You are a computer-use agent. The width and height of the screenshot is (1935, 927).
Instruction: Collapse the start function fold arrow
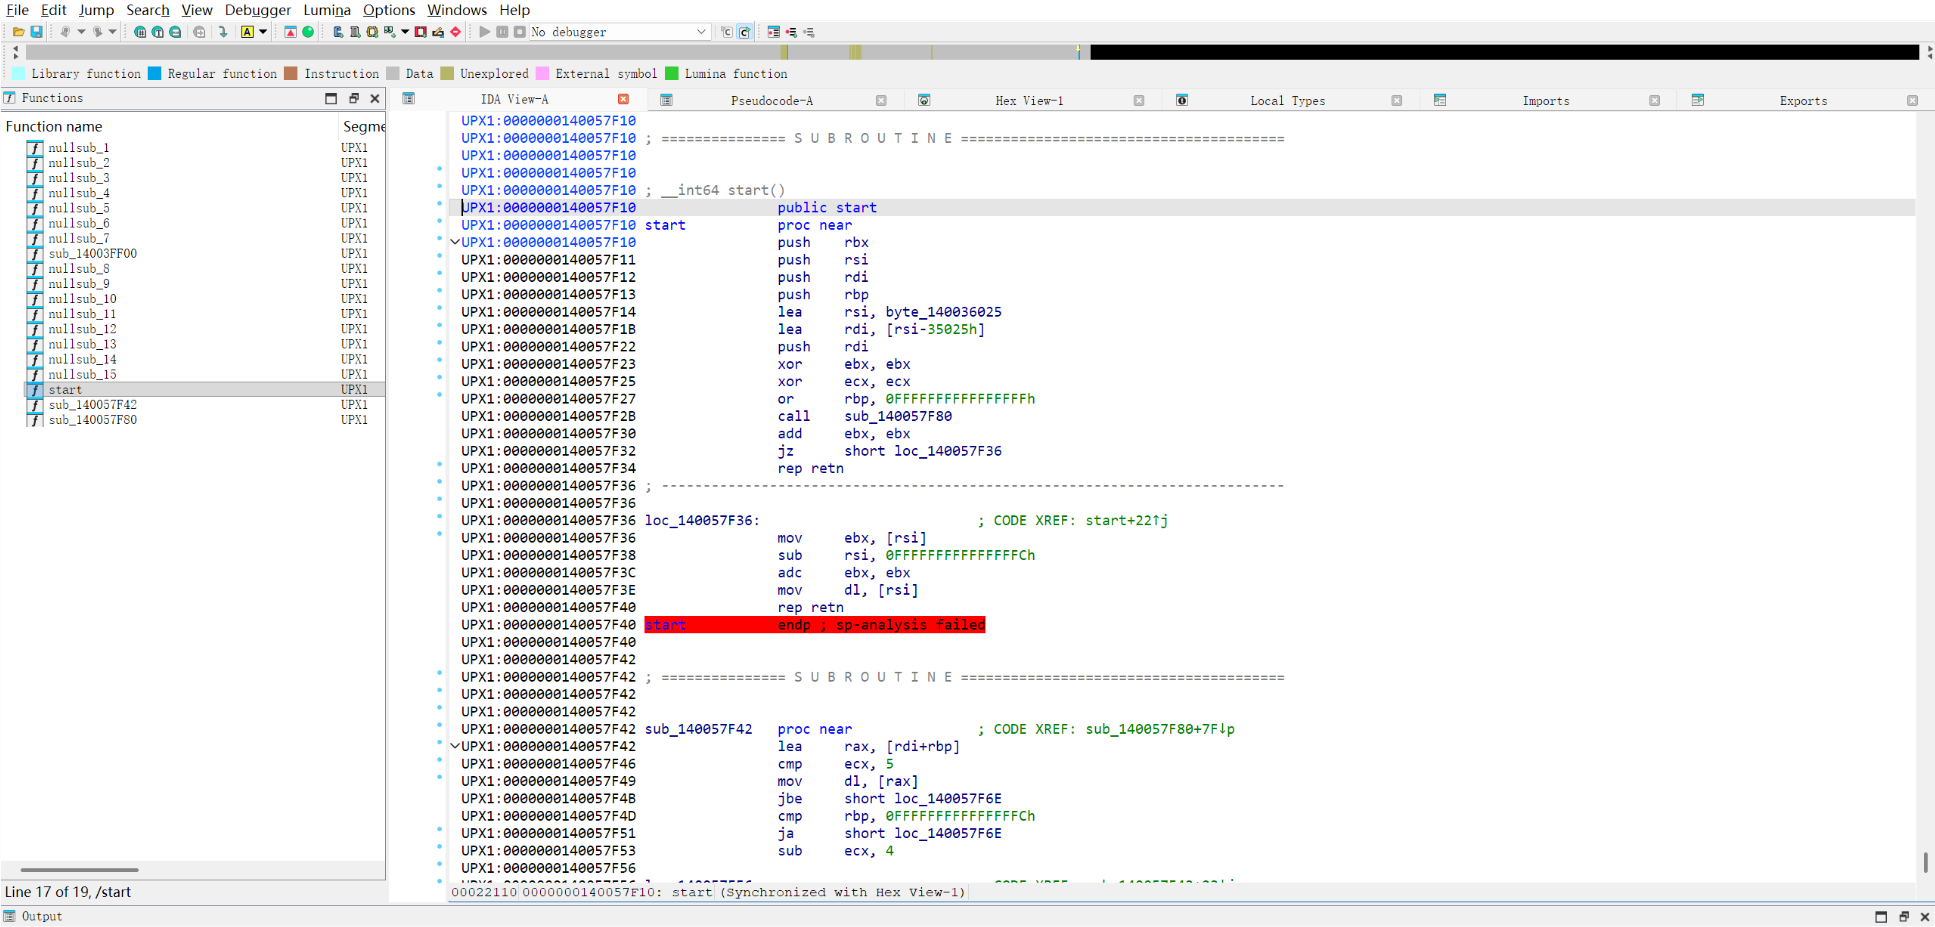coord(455,242)
